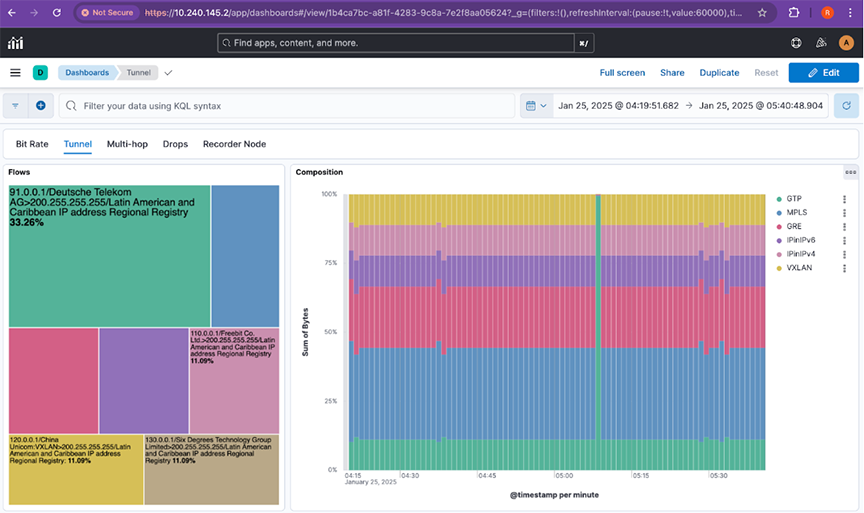Open Composition panel options ellipsis

pyautogui.click(x=850, y=172)
